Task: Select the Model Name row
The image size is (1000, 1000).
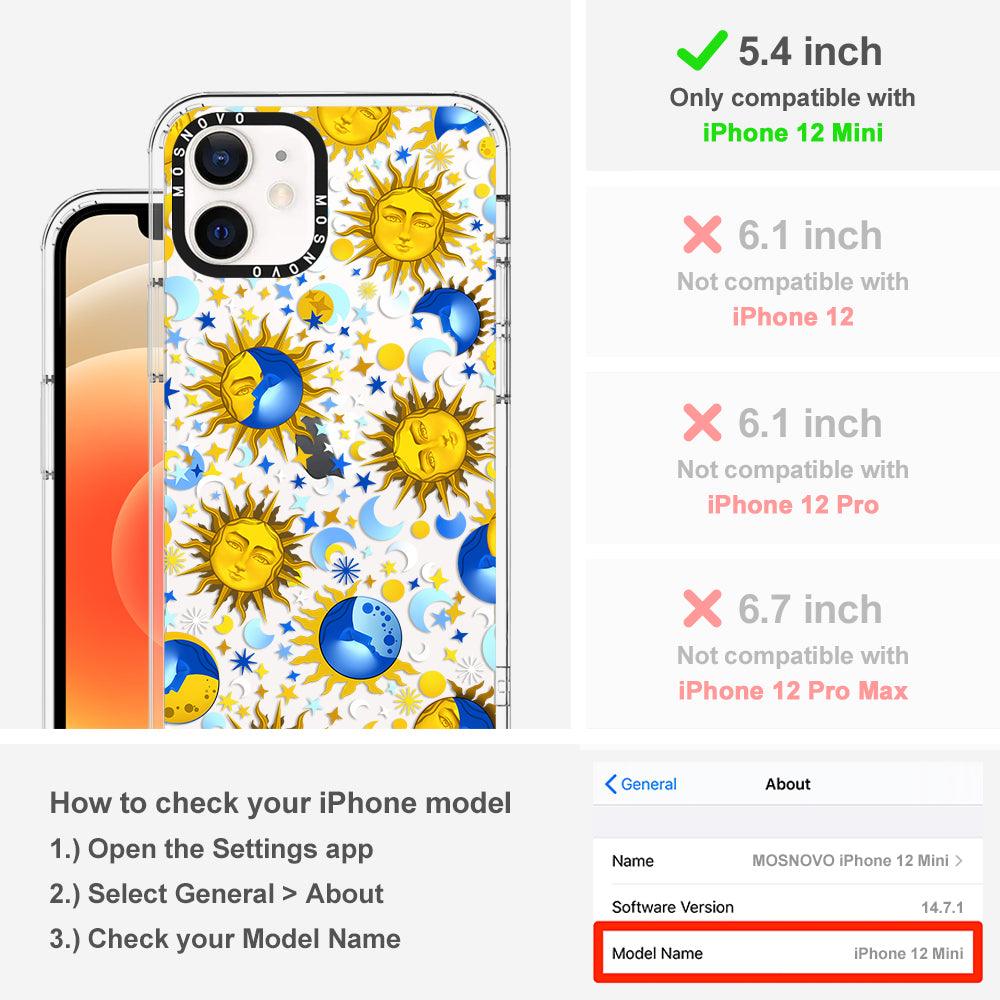Action: [788, 953]
